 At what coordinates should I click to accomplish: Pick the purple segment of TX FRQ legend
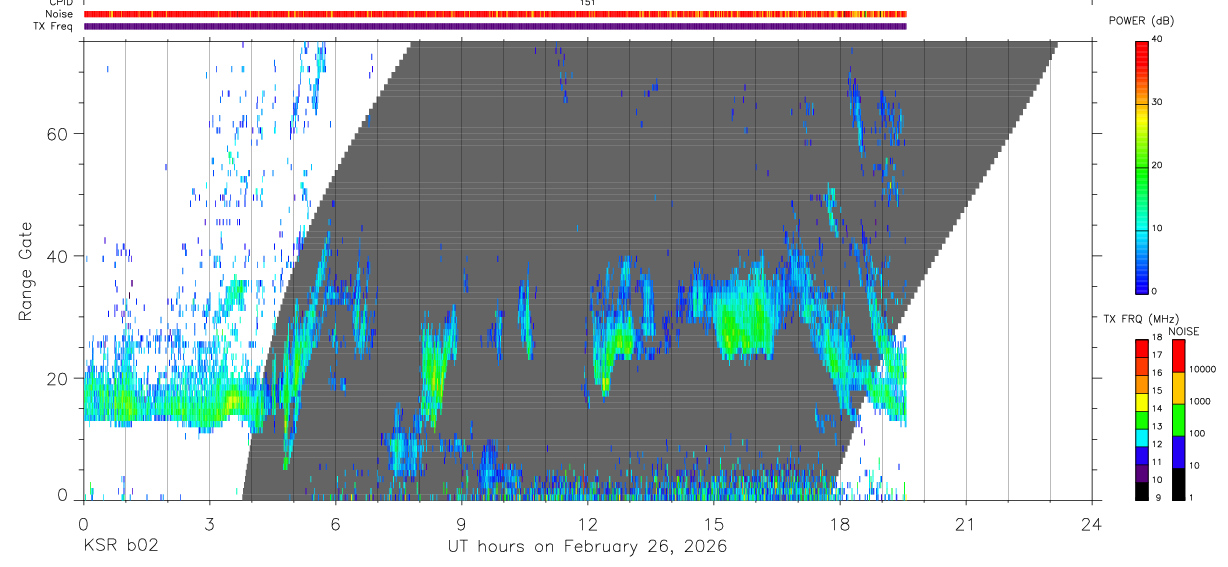(x=1141, y=473)
